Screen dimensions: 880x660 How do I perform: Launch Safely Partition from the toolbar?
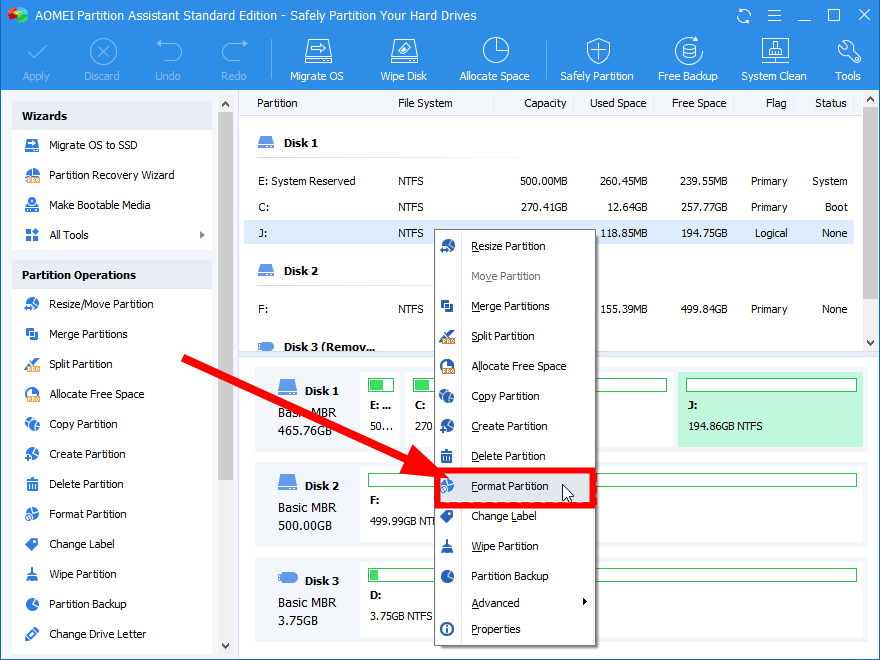click(597, 59)
